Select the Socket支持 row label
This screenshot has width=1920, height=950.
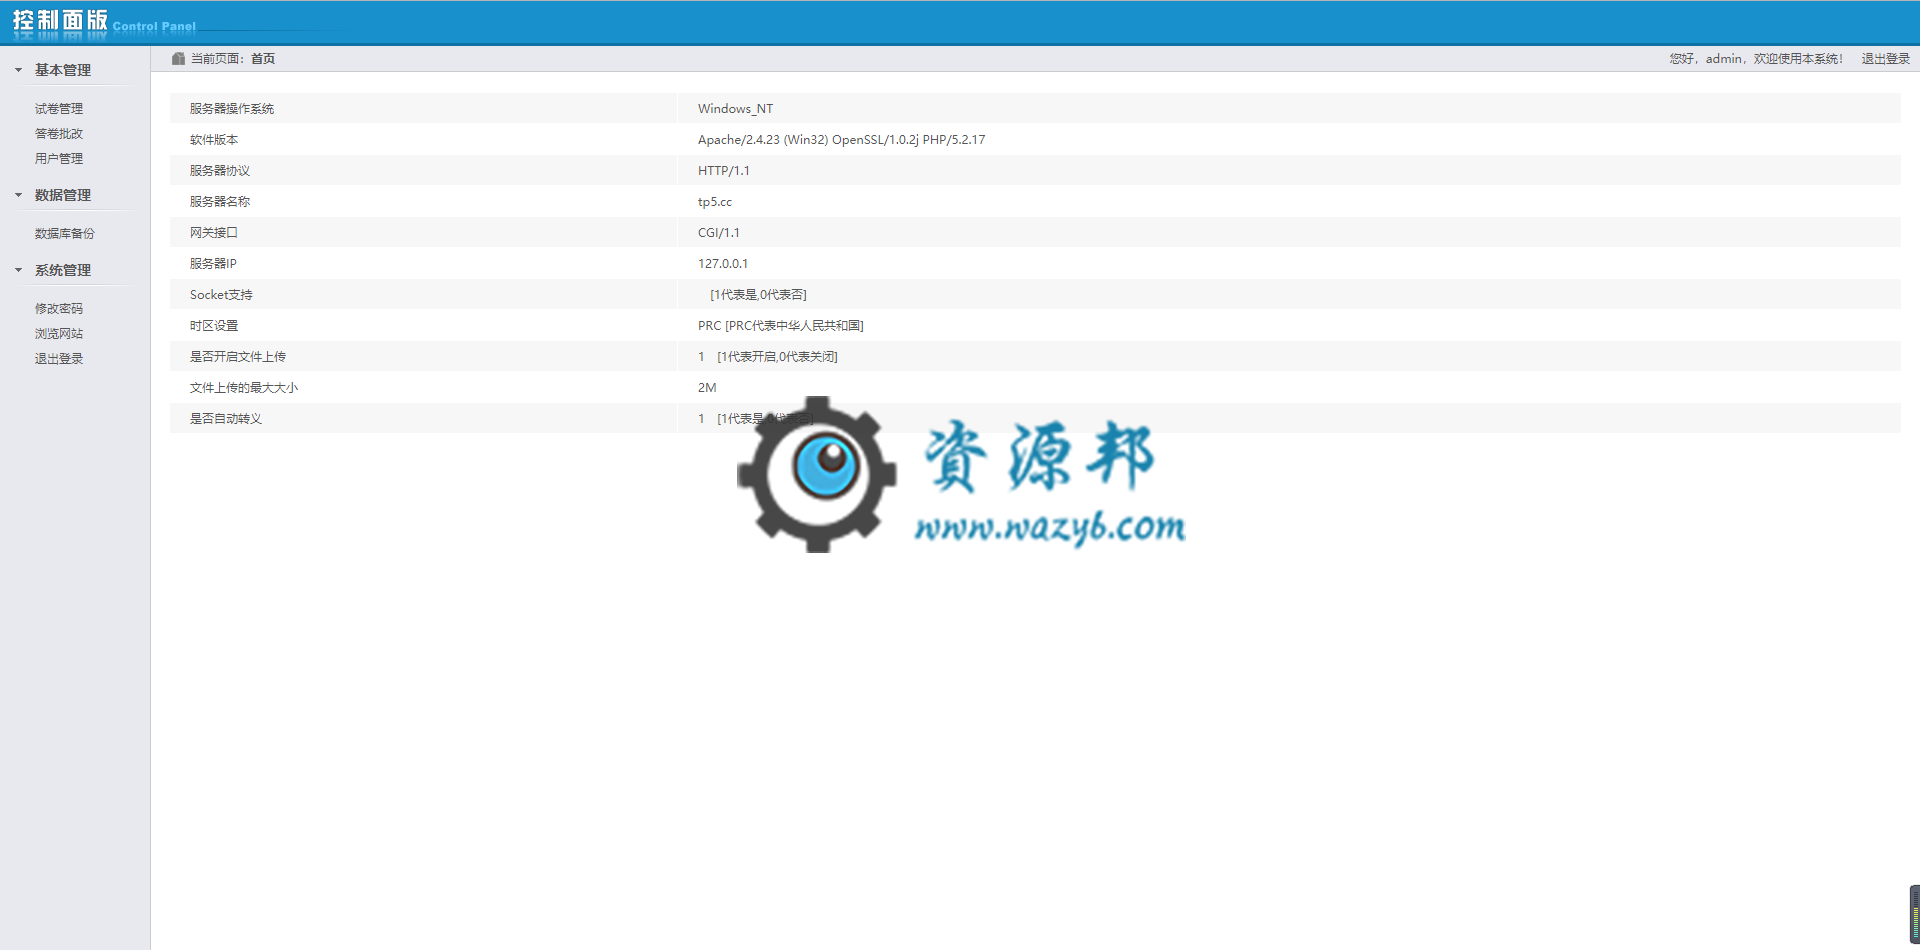pos(221,295)
